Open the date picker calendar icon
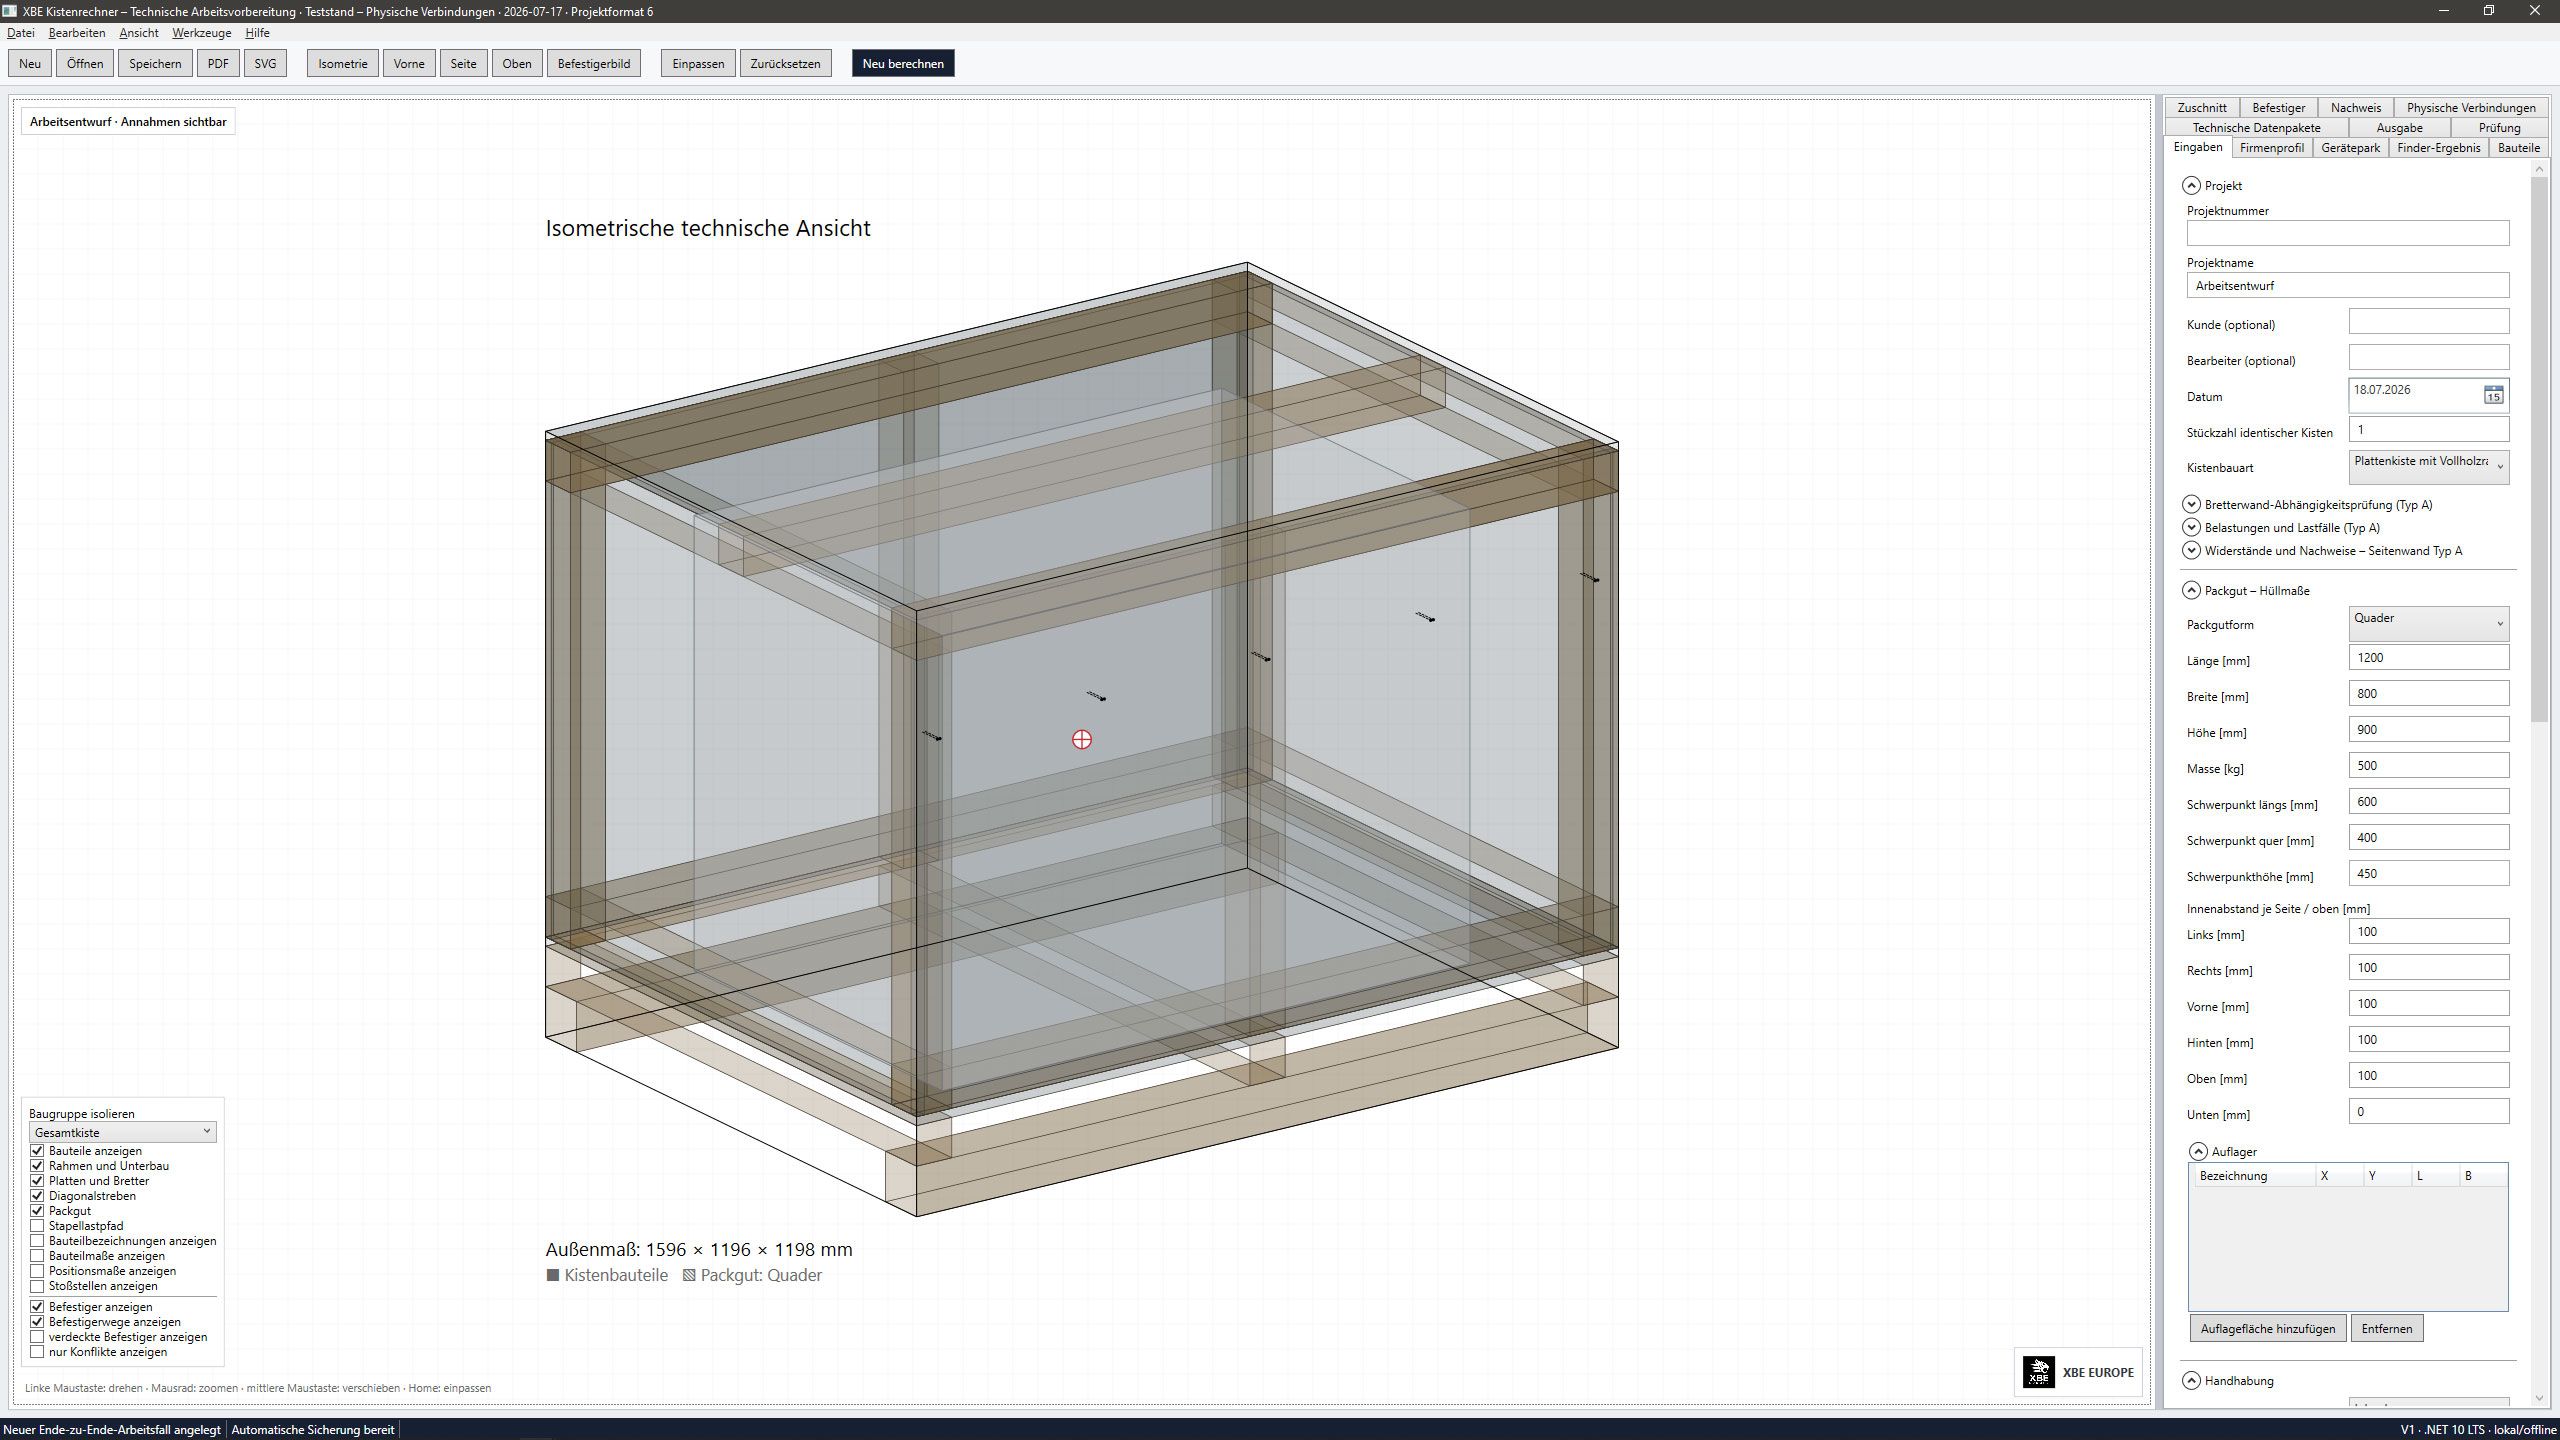The width and height of the screenshot is (2560, 1440). click(2494, 395)
